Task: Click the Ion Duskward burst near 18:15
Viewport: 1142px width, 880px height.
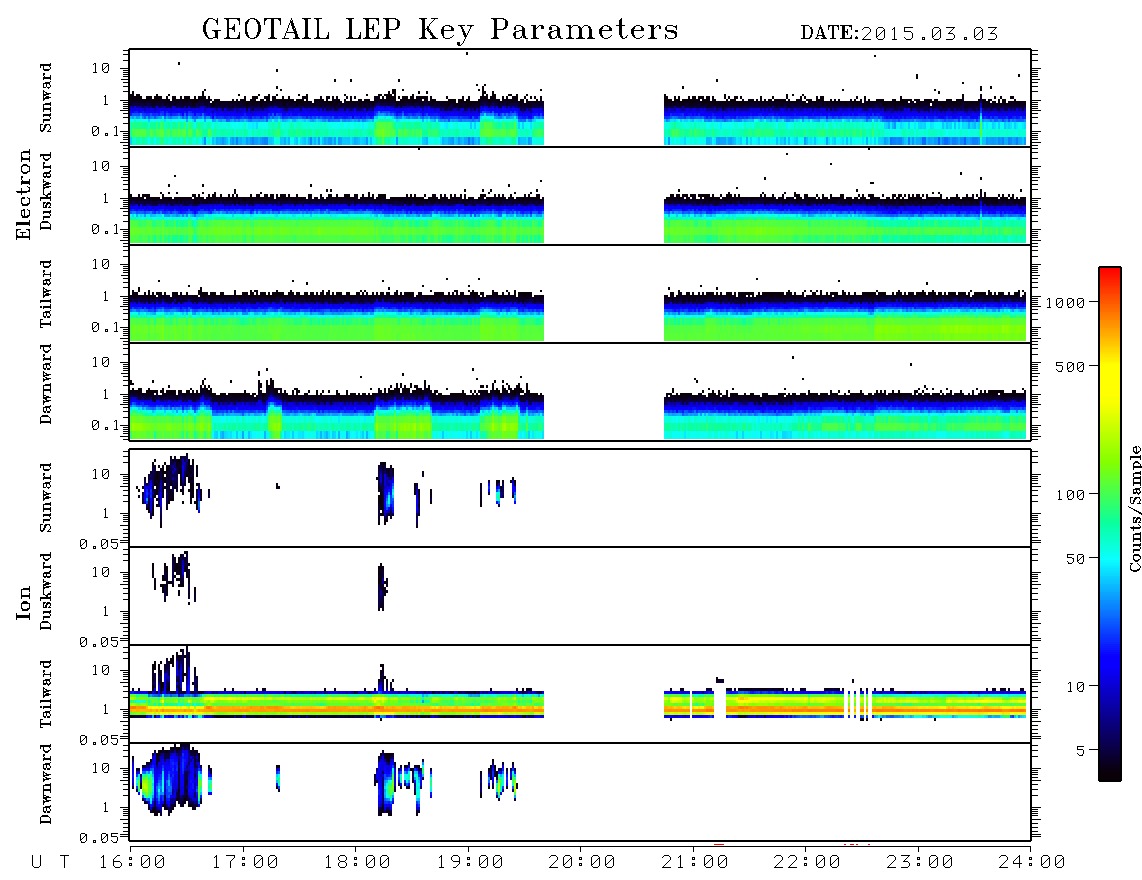Action: pyautogui.click(x=382, y=587)
